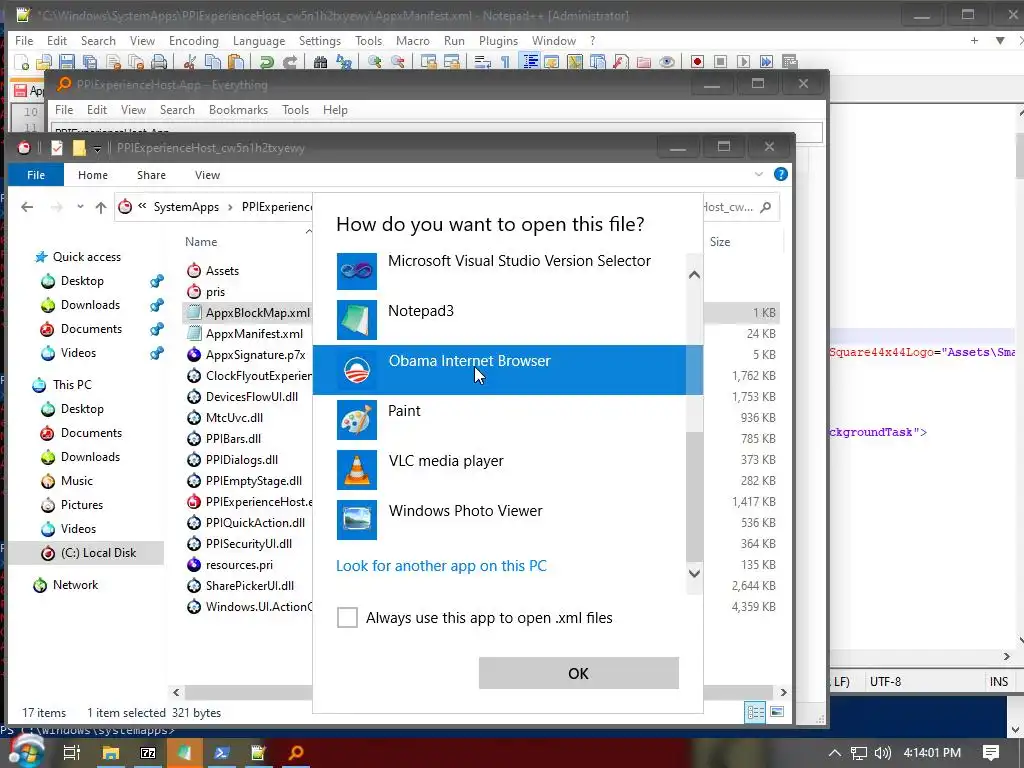
Task: Open Explorer Share ribbon tab
Action: [151, 175]
